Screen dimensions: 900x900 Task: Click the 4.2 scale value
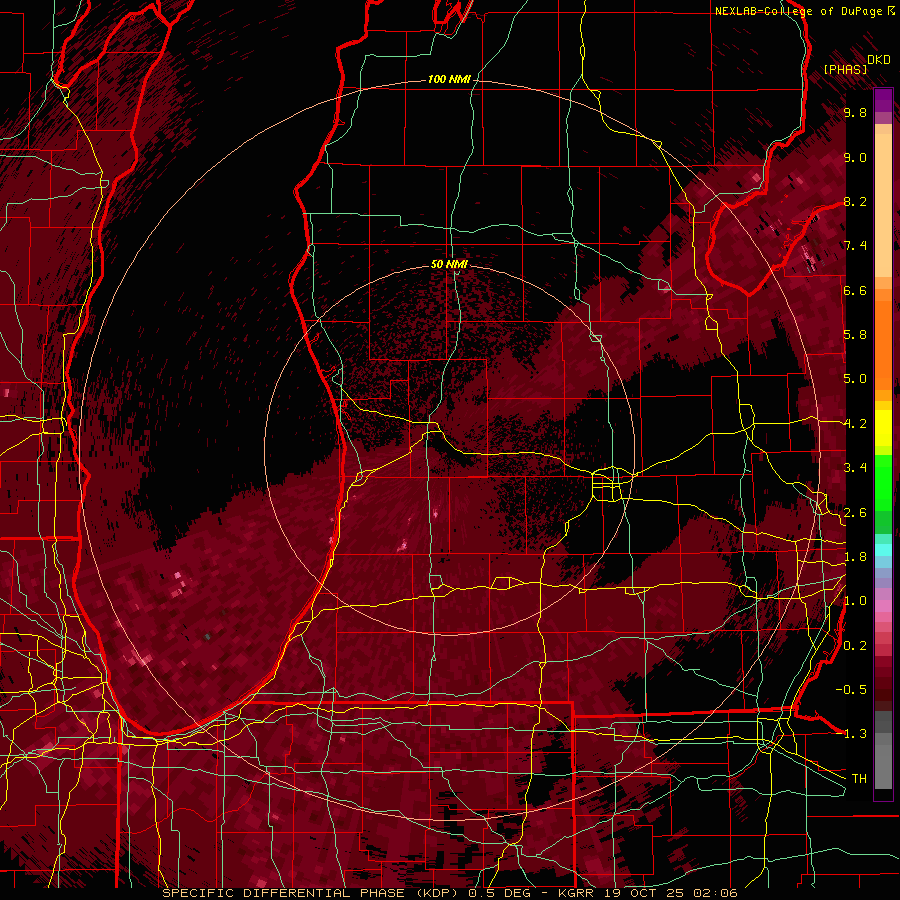pos(855,424)
